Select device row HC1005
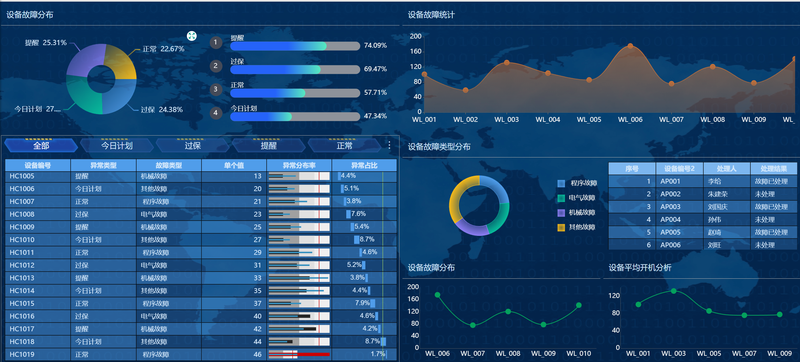This screenshot has width=800, height=362. pos(201,176)
